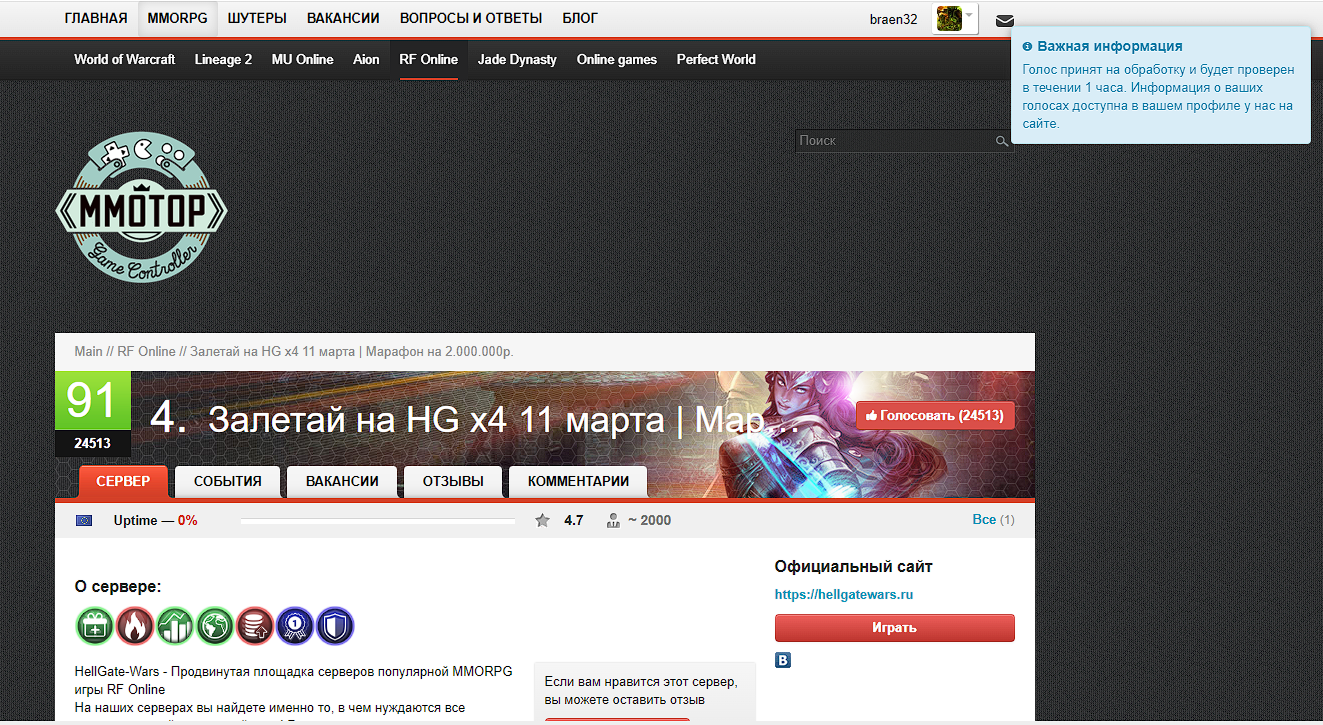The height and width of the screenshot is (725, 1323).
Task: Click the star rating icon
Action: [542, 520]
